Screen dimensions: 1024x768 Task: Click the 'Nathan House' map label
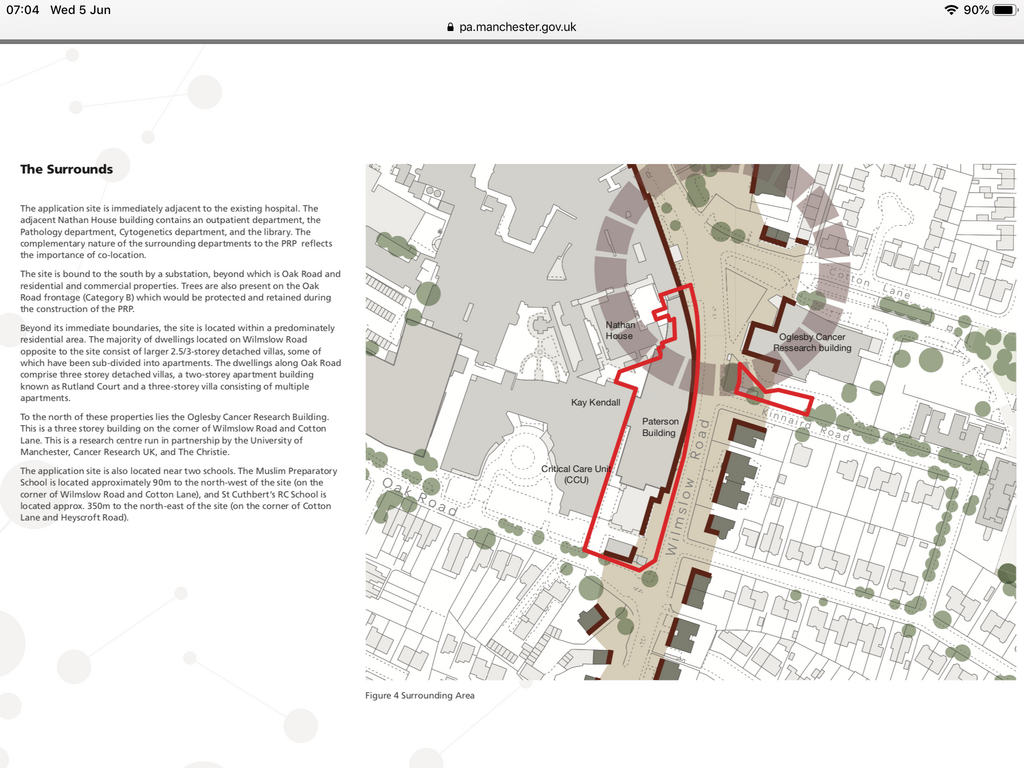coord(620,330)
